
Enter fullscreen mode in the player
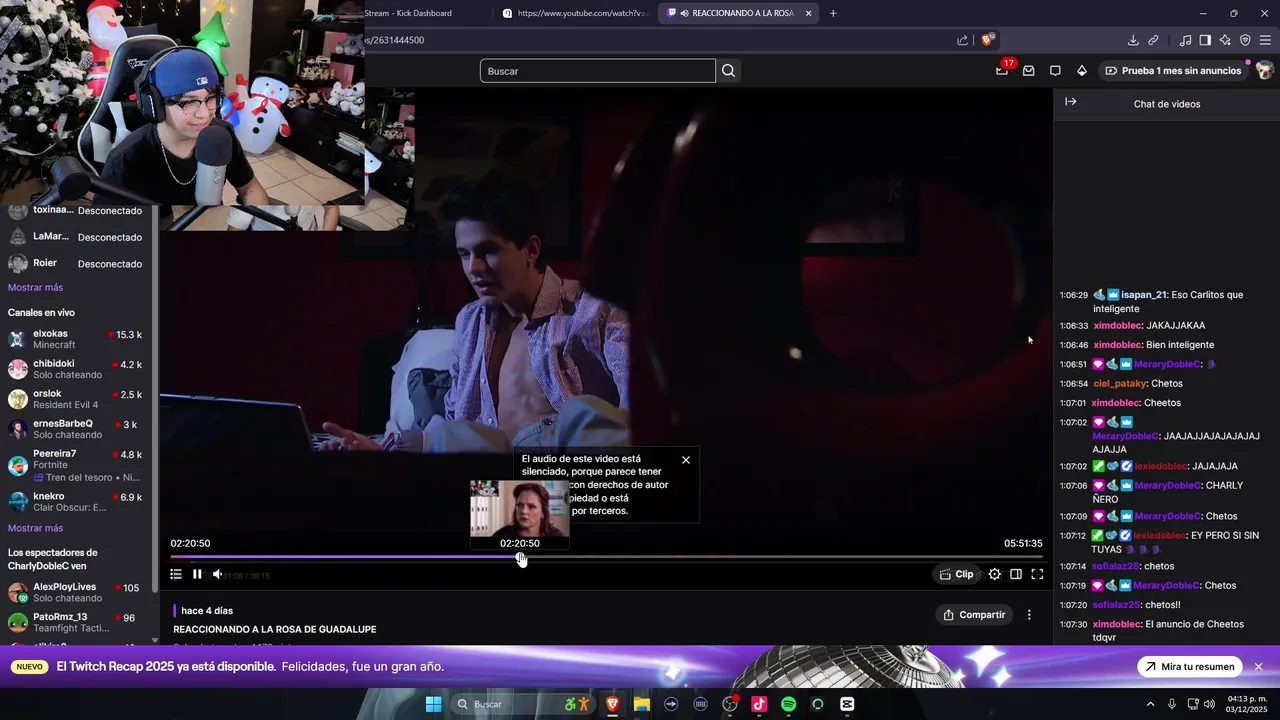(1037, 574)
